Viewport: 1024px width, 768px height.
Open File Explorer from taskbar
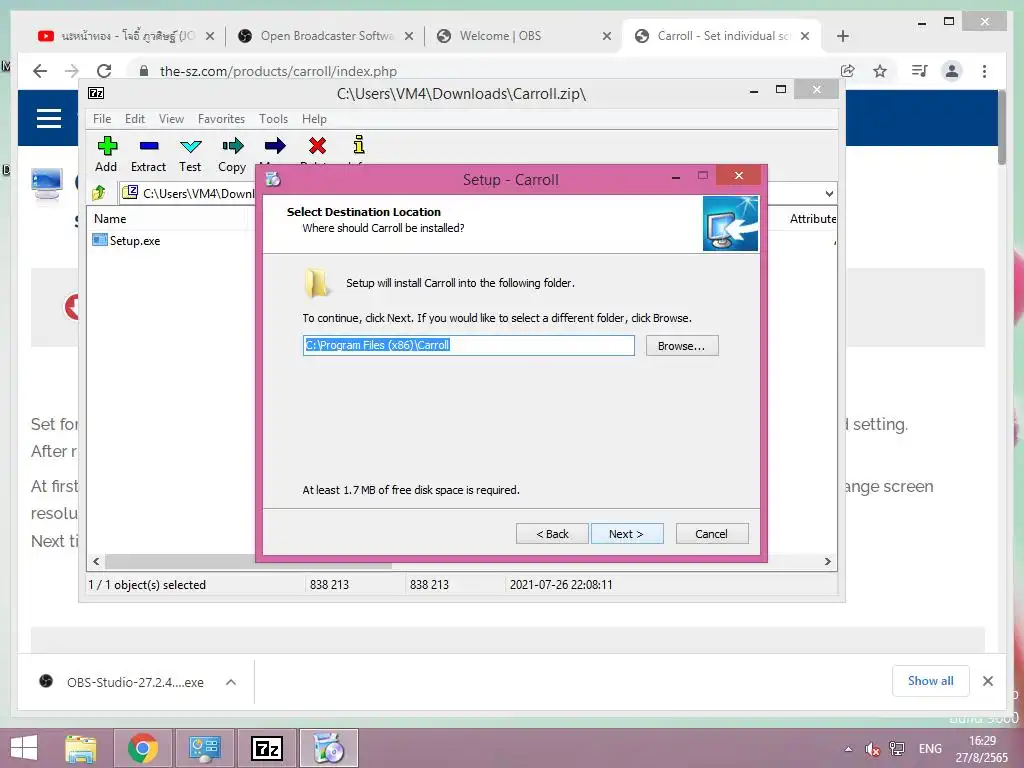click(x=81, y=748)
